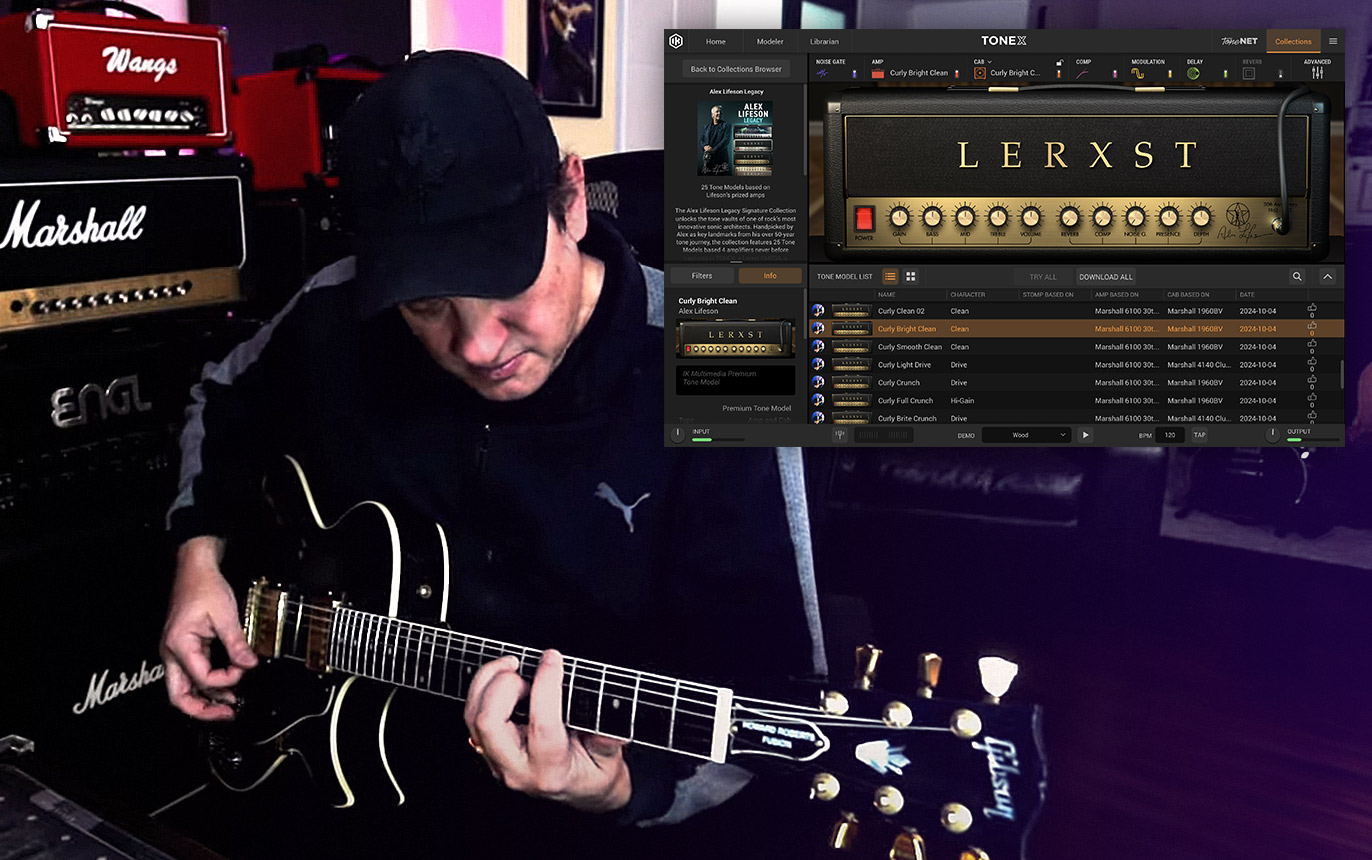Open the hamburger menu icon

click(x=1333, y=41)
